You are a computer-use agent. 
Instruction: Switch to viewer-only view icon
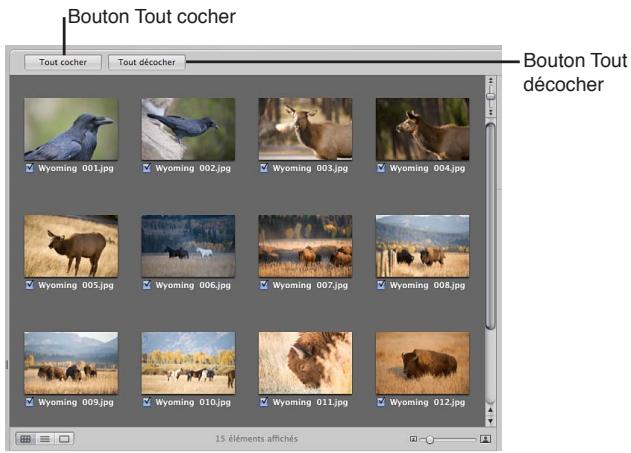click(x=64, y=439)
